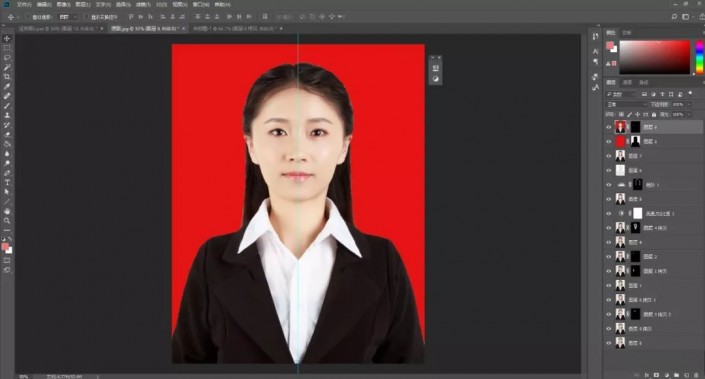Hide the bottom-most layer 图层 0
Screen dimensions: 705x379
click(x=609, y=343)
